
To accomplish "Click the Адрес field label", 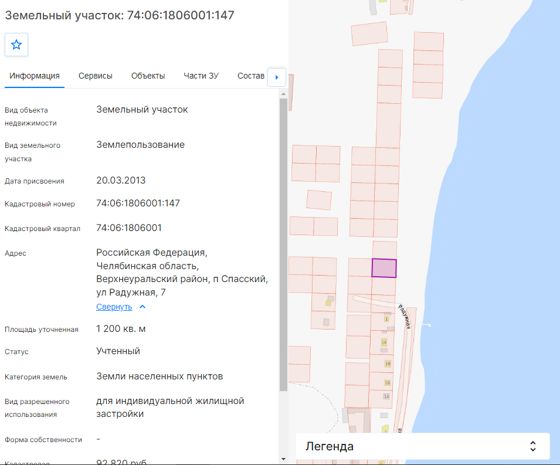I will [15, 253].
